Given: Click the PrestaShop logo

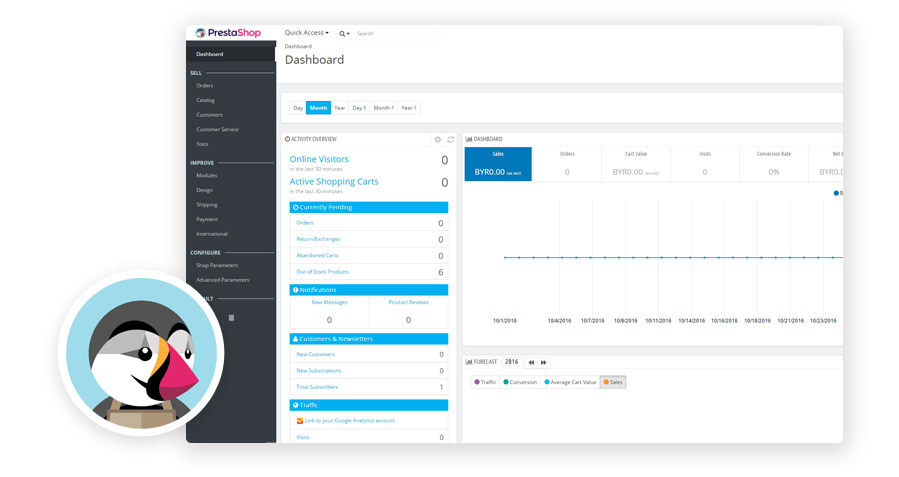Looking at the screenshot, I should point(228,33).
